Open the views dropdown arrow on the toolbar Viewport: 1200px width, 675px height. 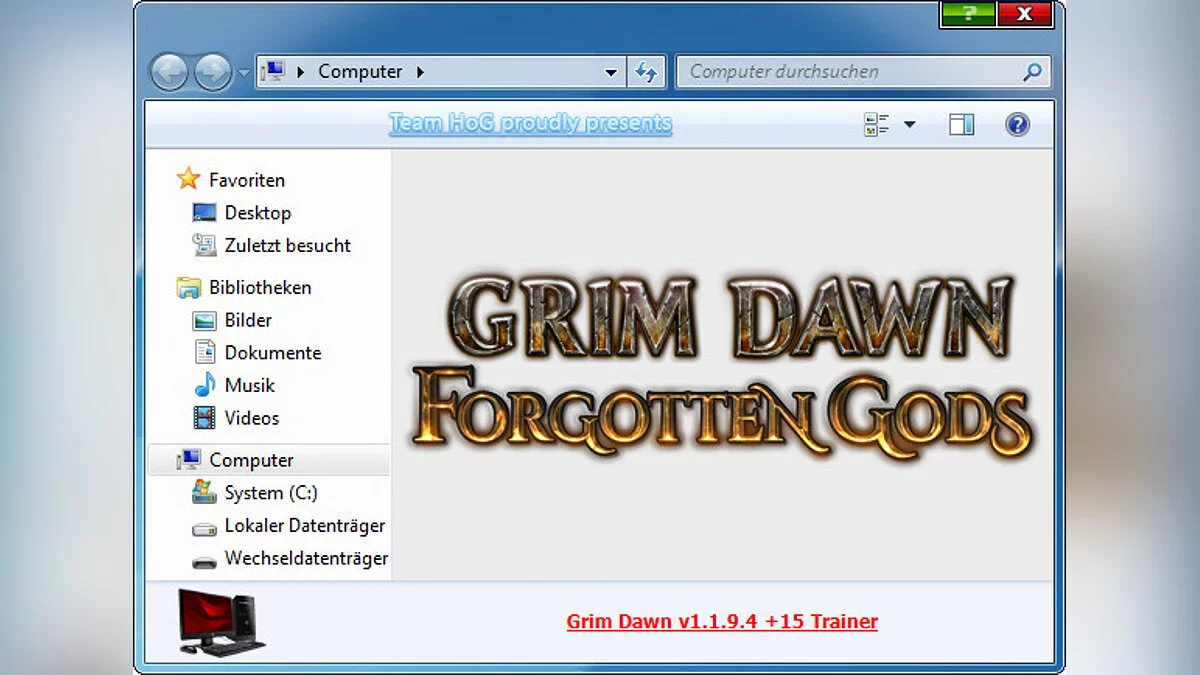tap(910, 124)
